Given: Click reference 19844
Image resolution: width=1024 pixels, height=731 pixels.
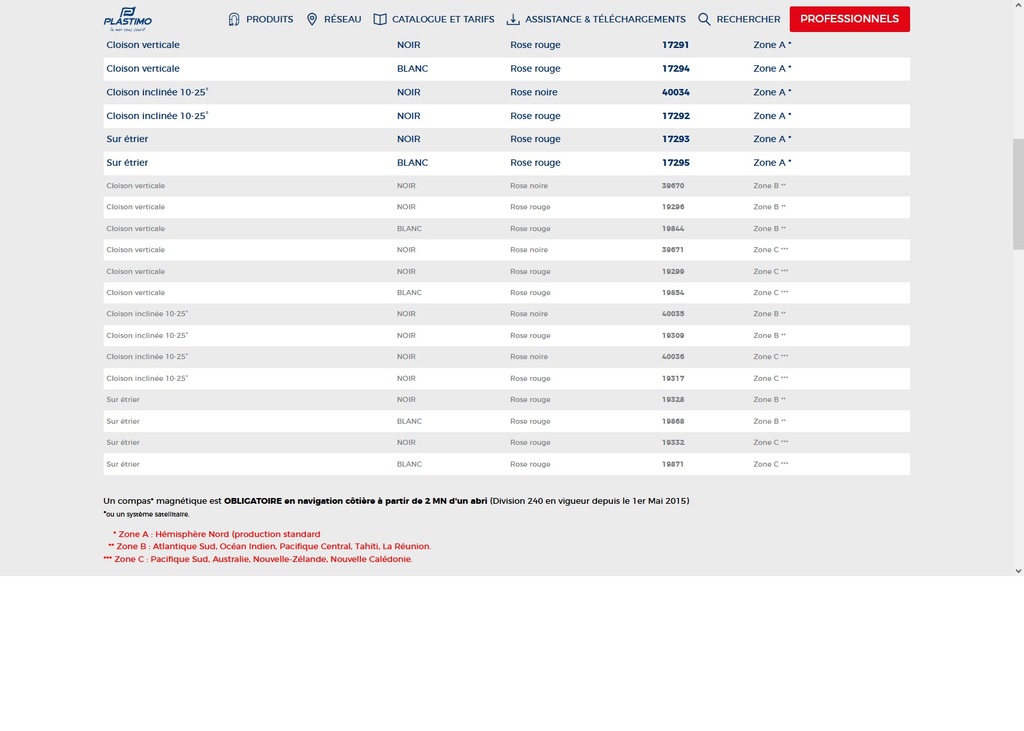Looking at the screenshot, I should pos(673,229).
